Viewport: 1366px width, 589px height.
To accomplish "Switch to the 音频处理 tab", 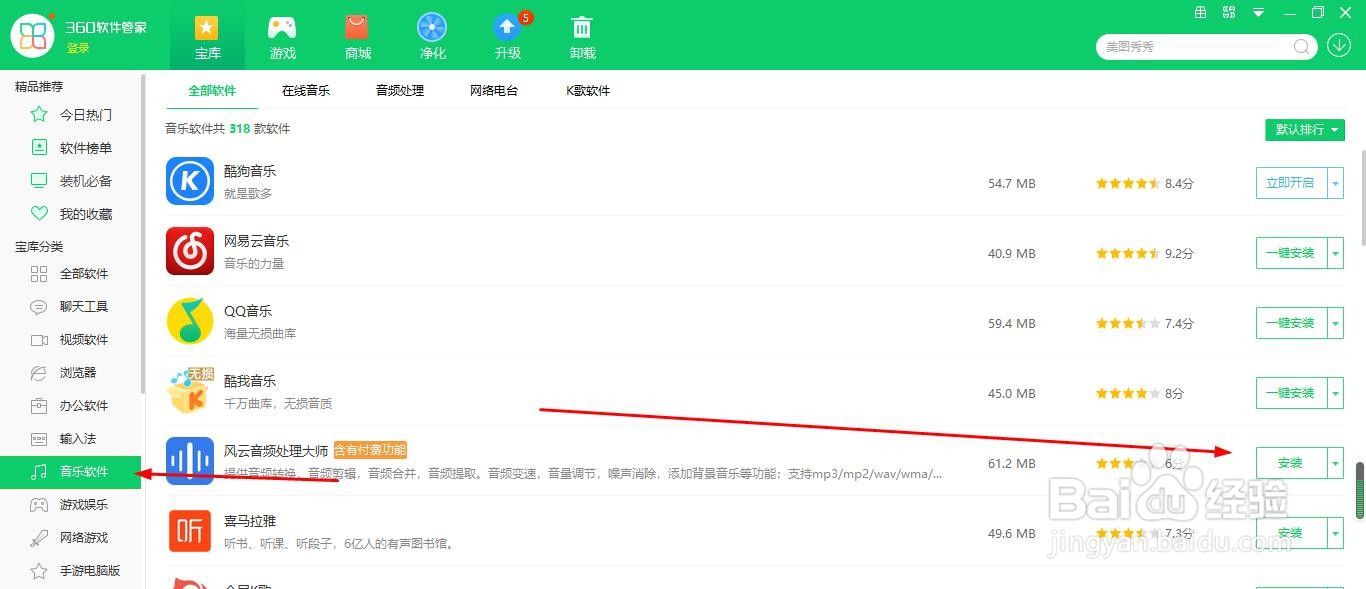I will tap(400, 90).
